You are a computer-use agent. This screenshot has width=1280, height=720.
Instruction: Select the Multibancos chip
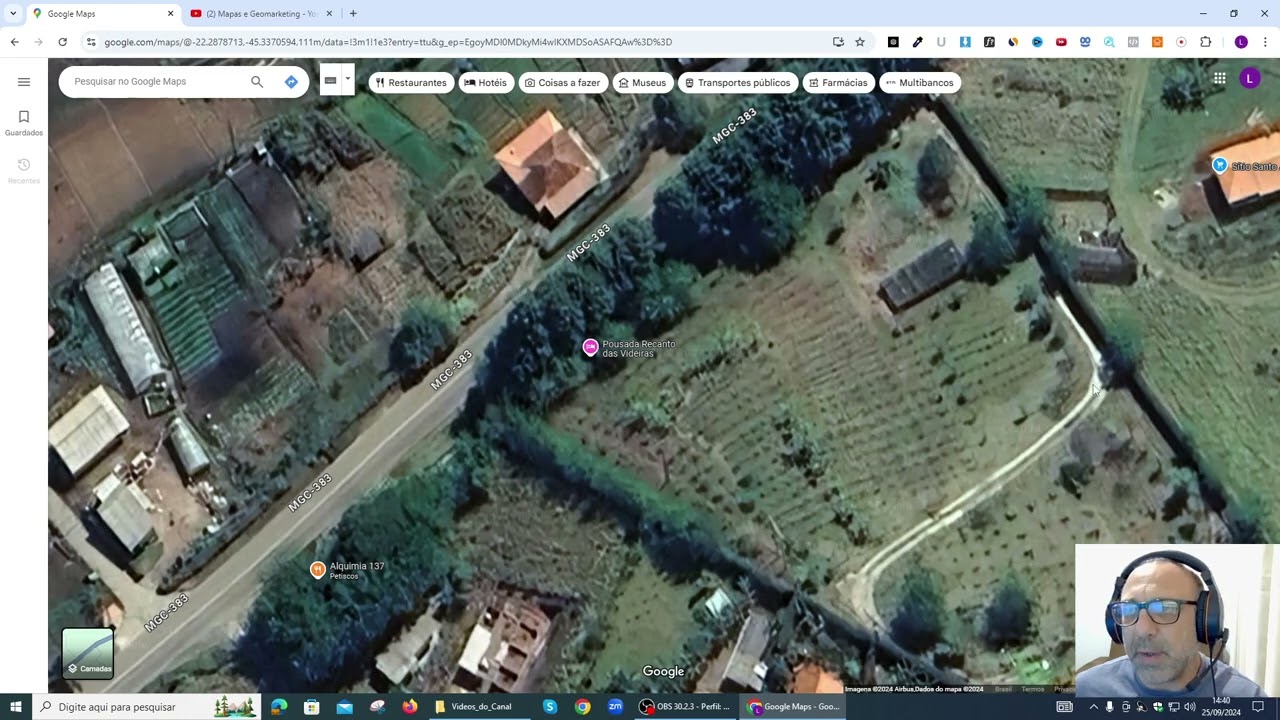point(920,83)
